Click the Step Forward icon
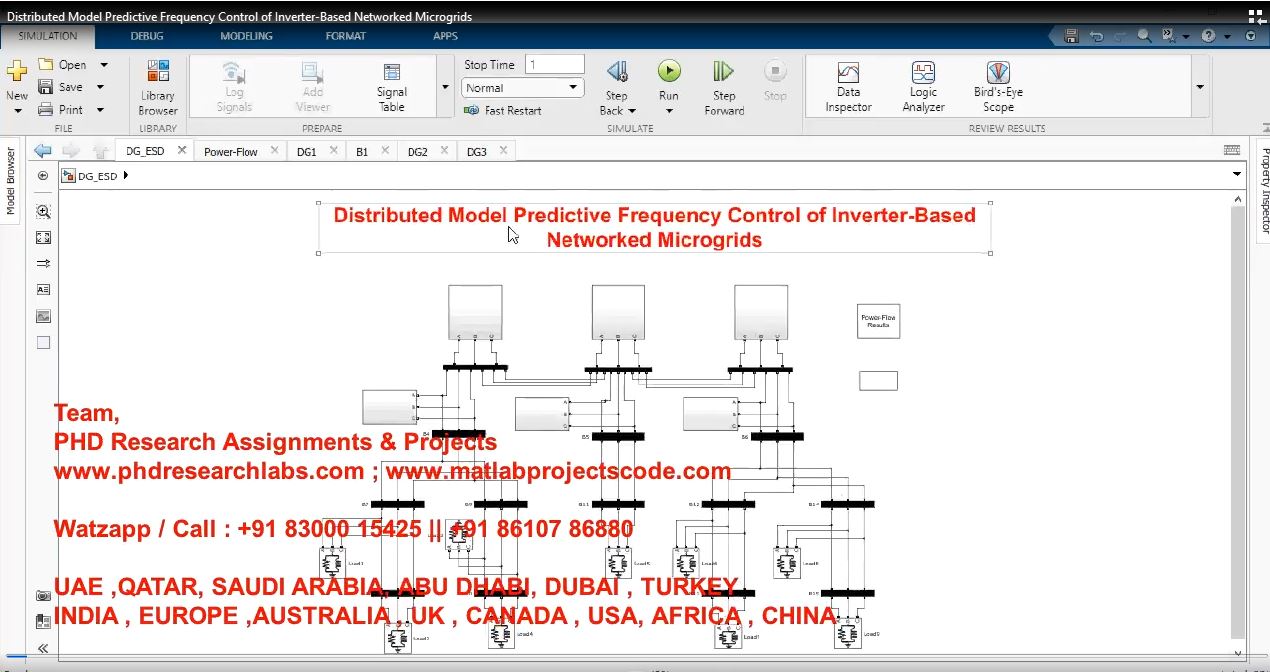This screenshot has height=672, width=1270. click(x=724, y=72)
